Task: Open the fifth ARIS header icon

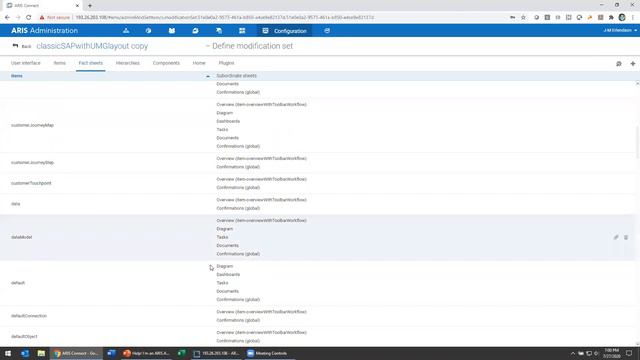Action: tap(219, 31)
